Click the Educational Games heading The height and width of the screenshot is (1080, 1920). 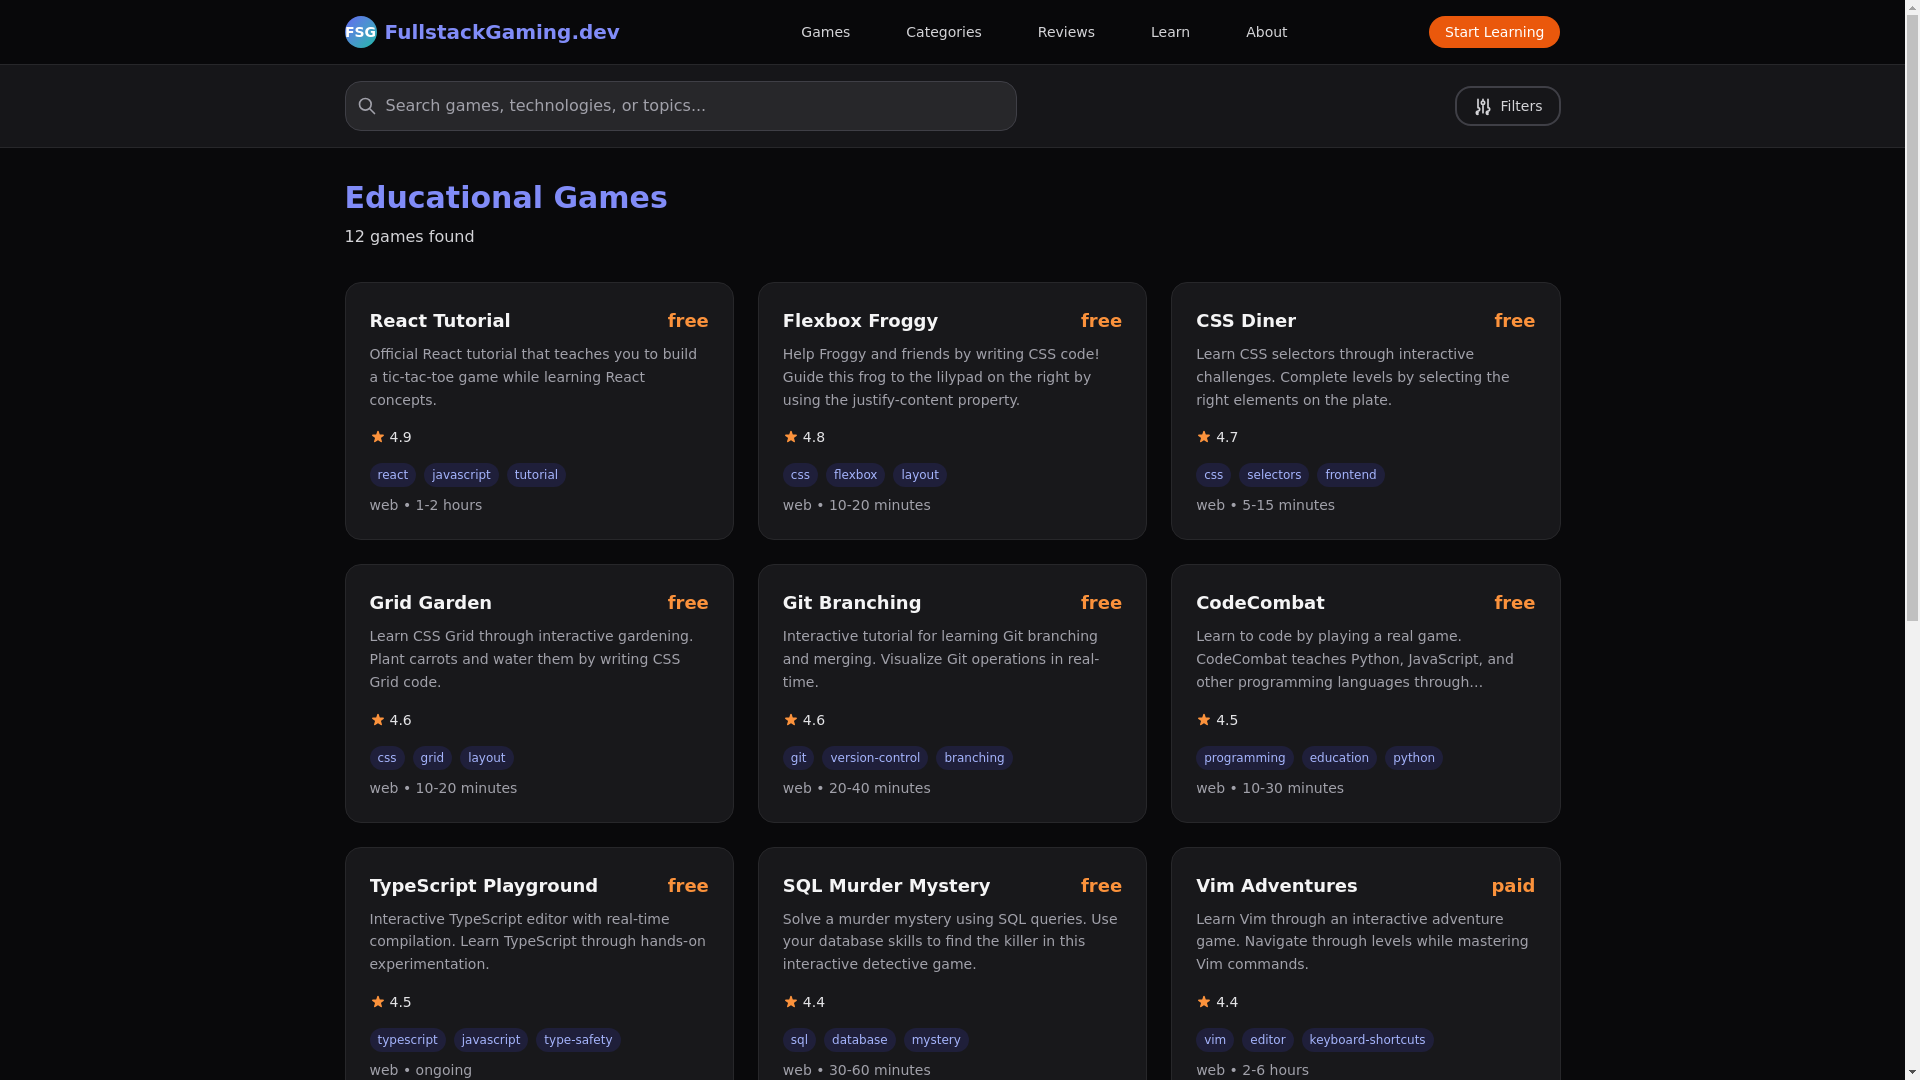tap(506, 198)
